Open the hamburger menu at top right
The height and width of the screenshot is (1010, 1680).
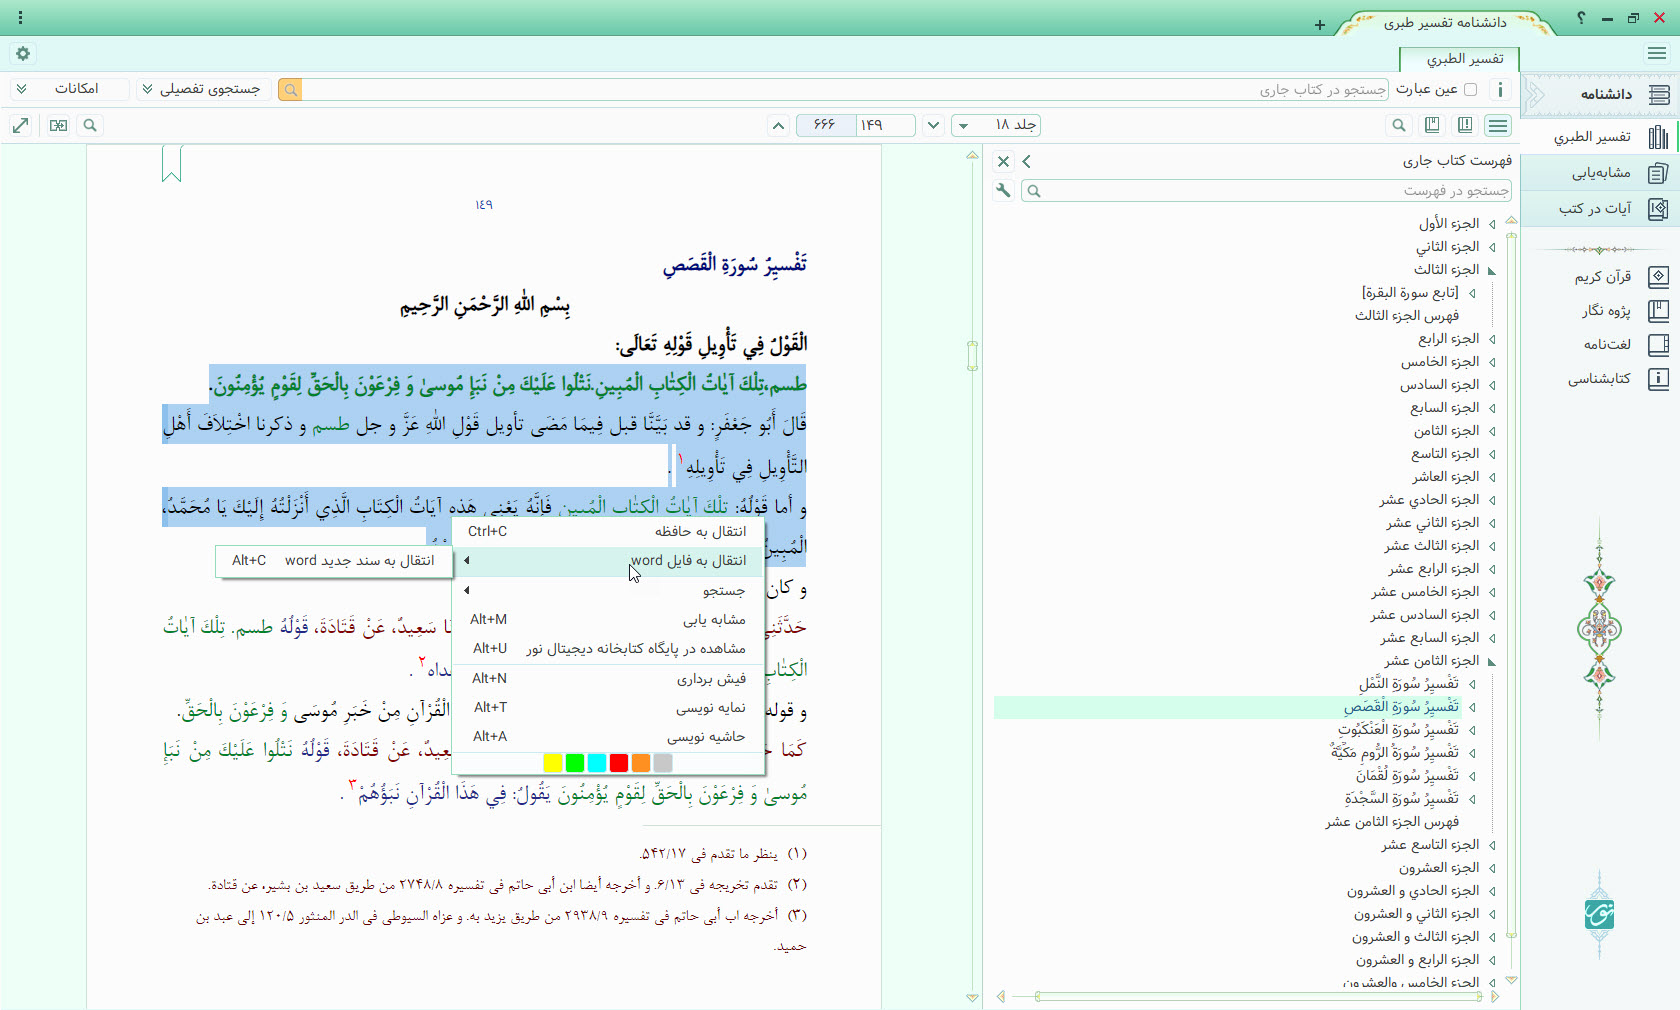pyautogui.click(x=1657, y=54)
